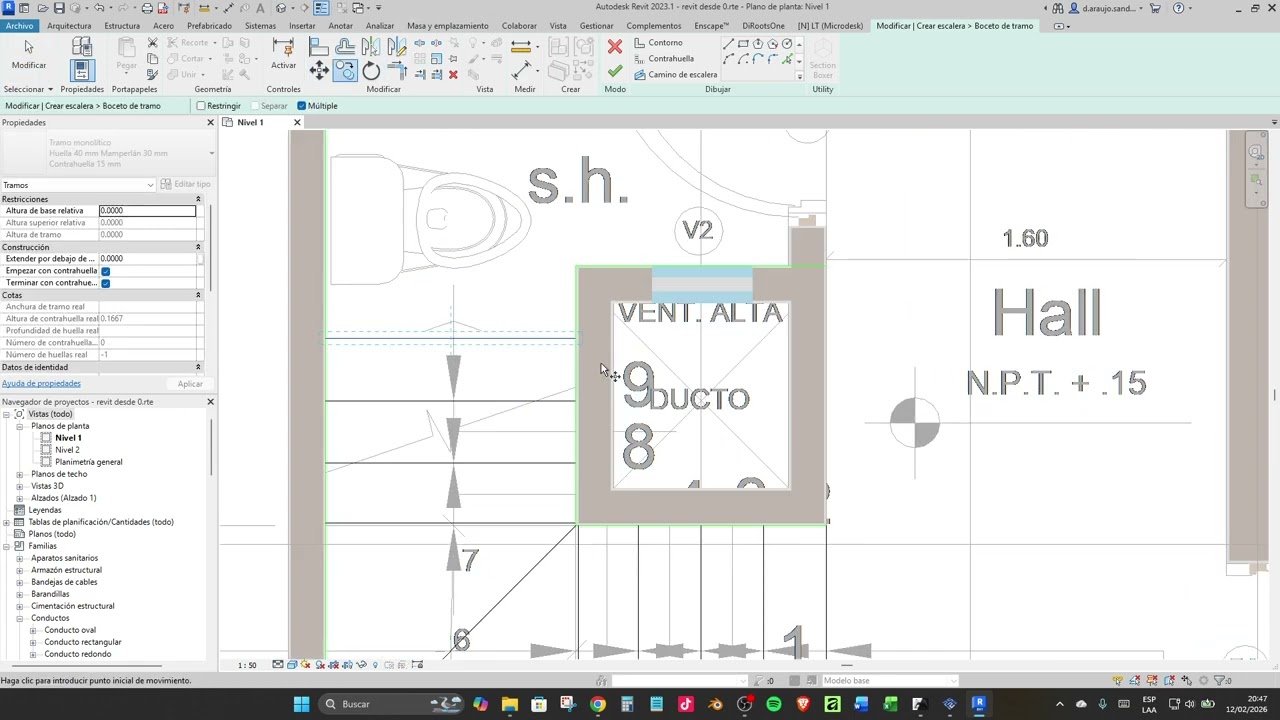Open the Estructura ribbon tab
1280x720 pixels.
(122, 26)
